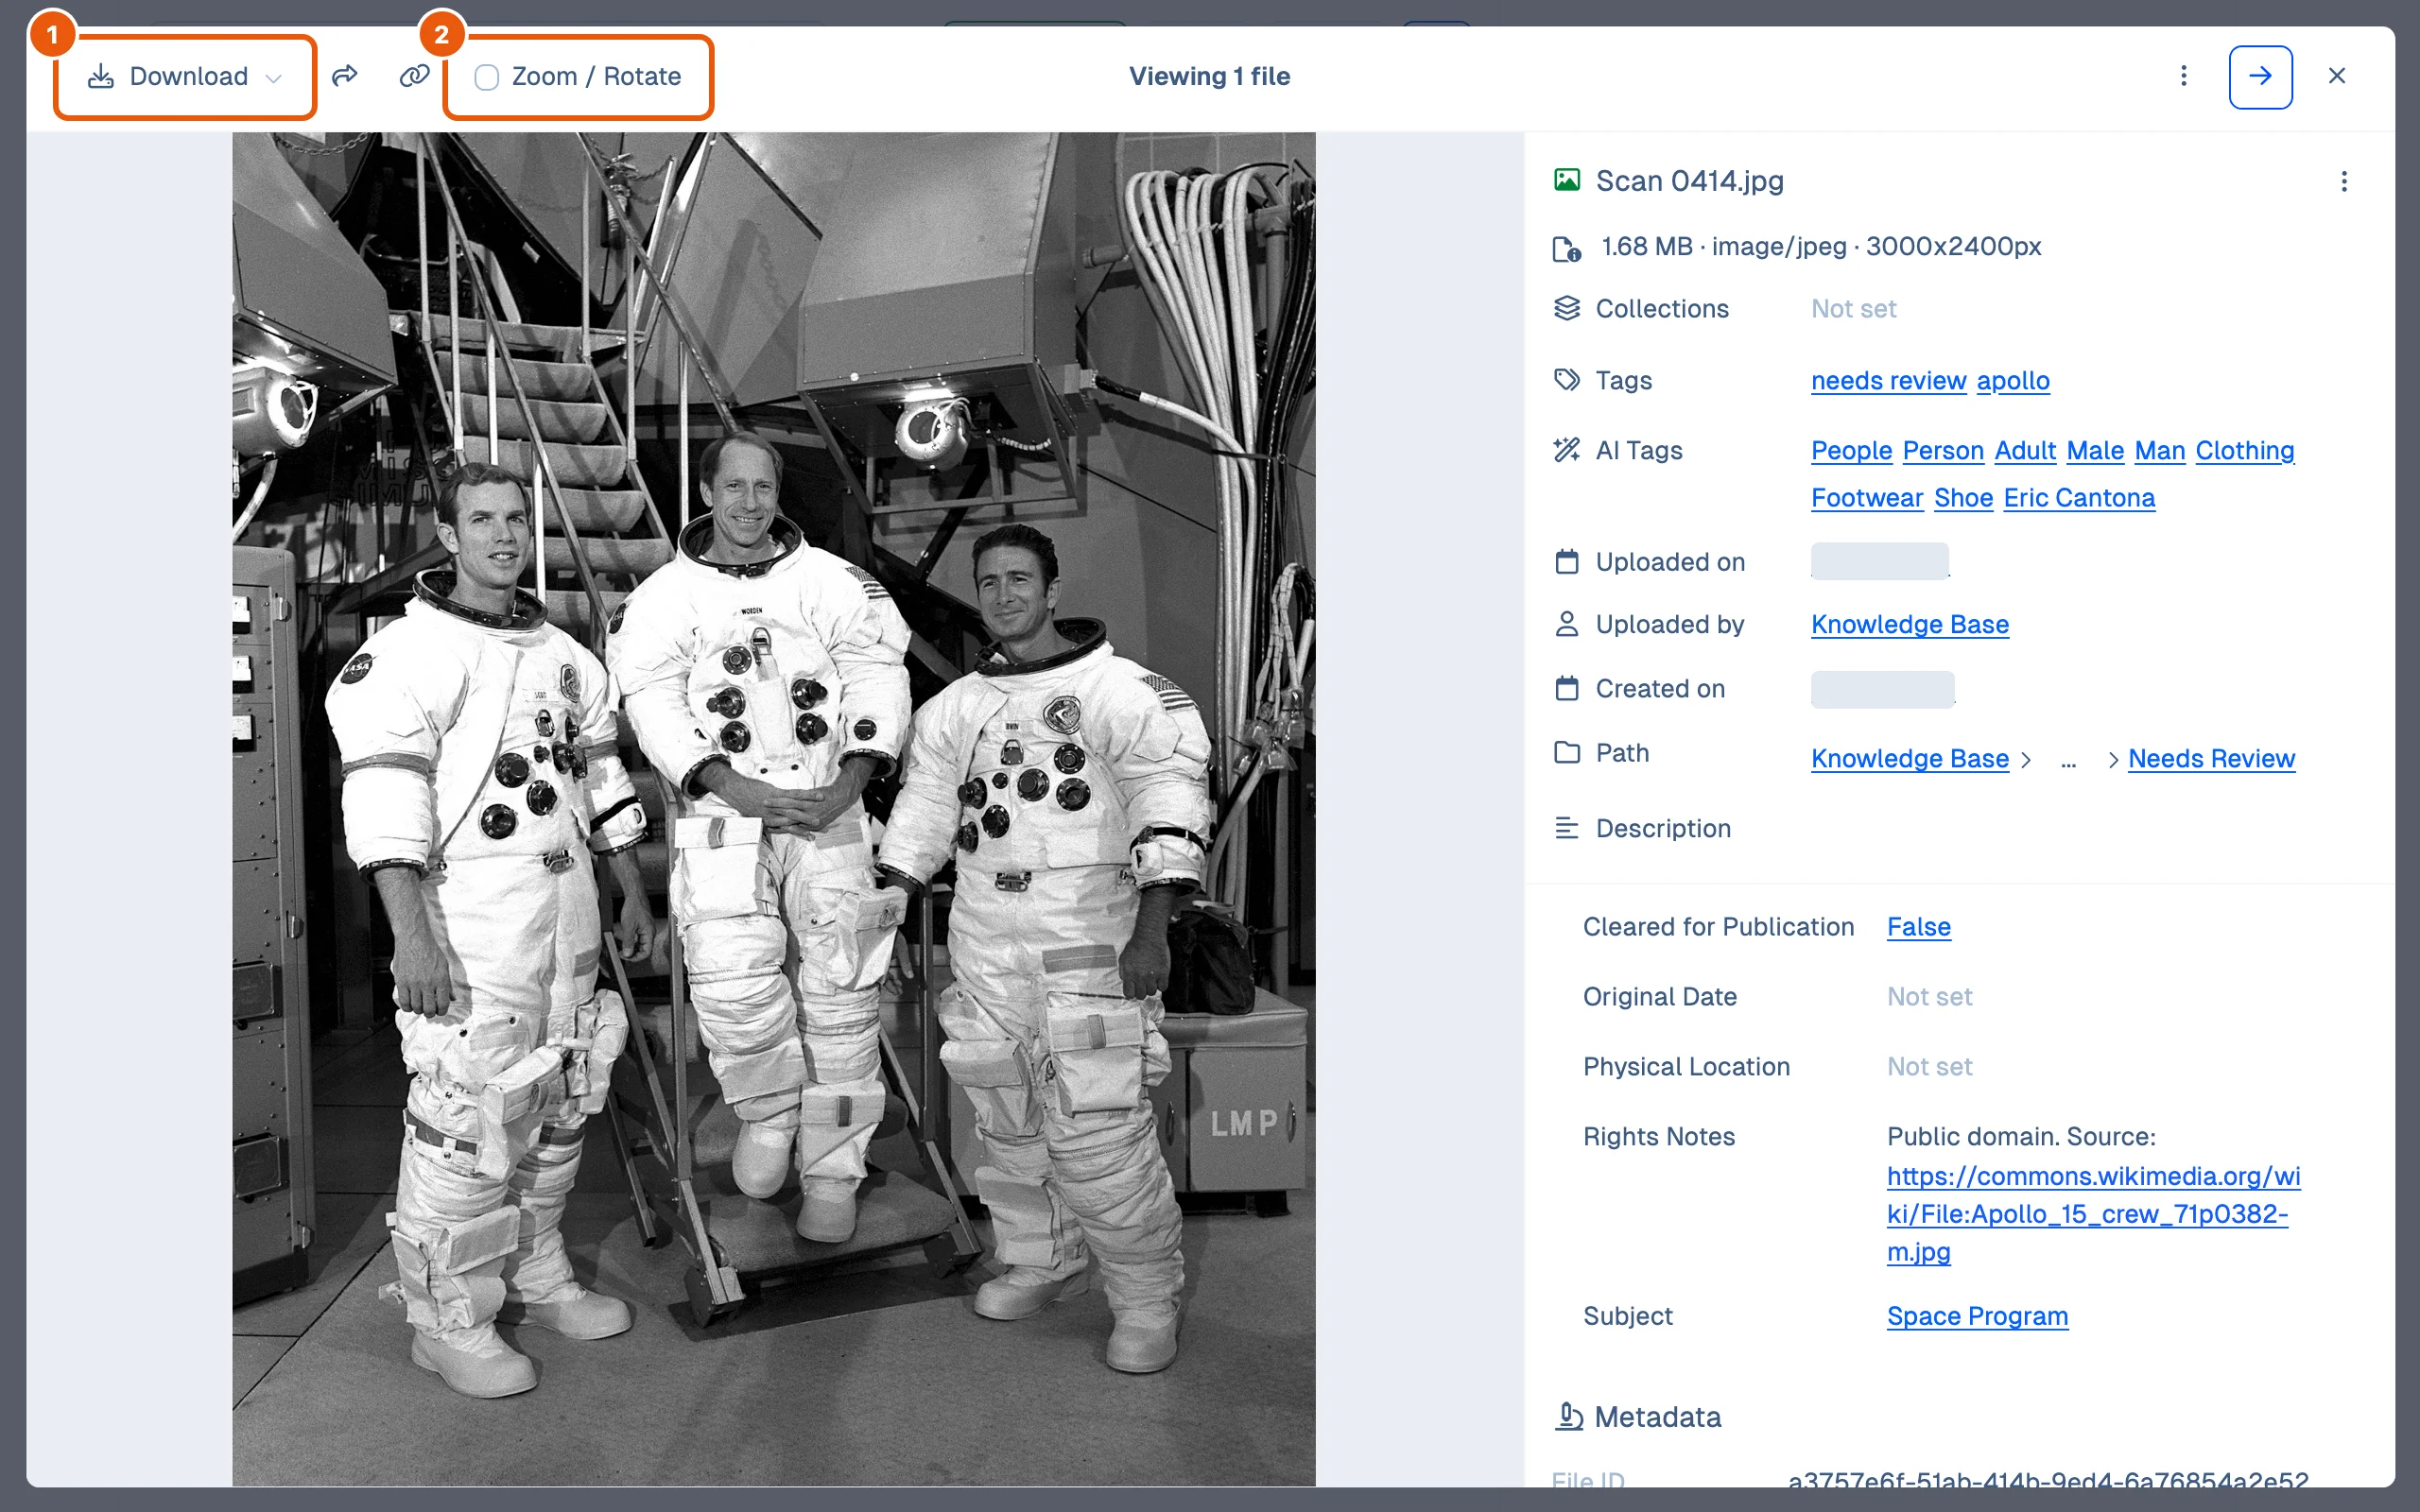Copy link using the chain icon
This screenshot has height=1512, width=2420.
[414, 76]
